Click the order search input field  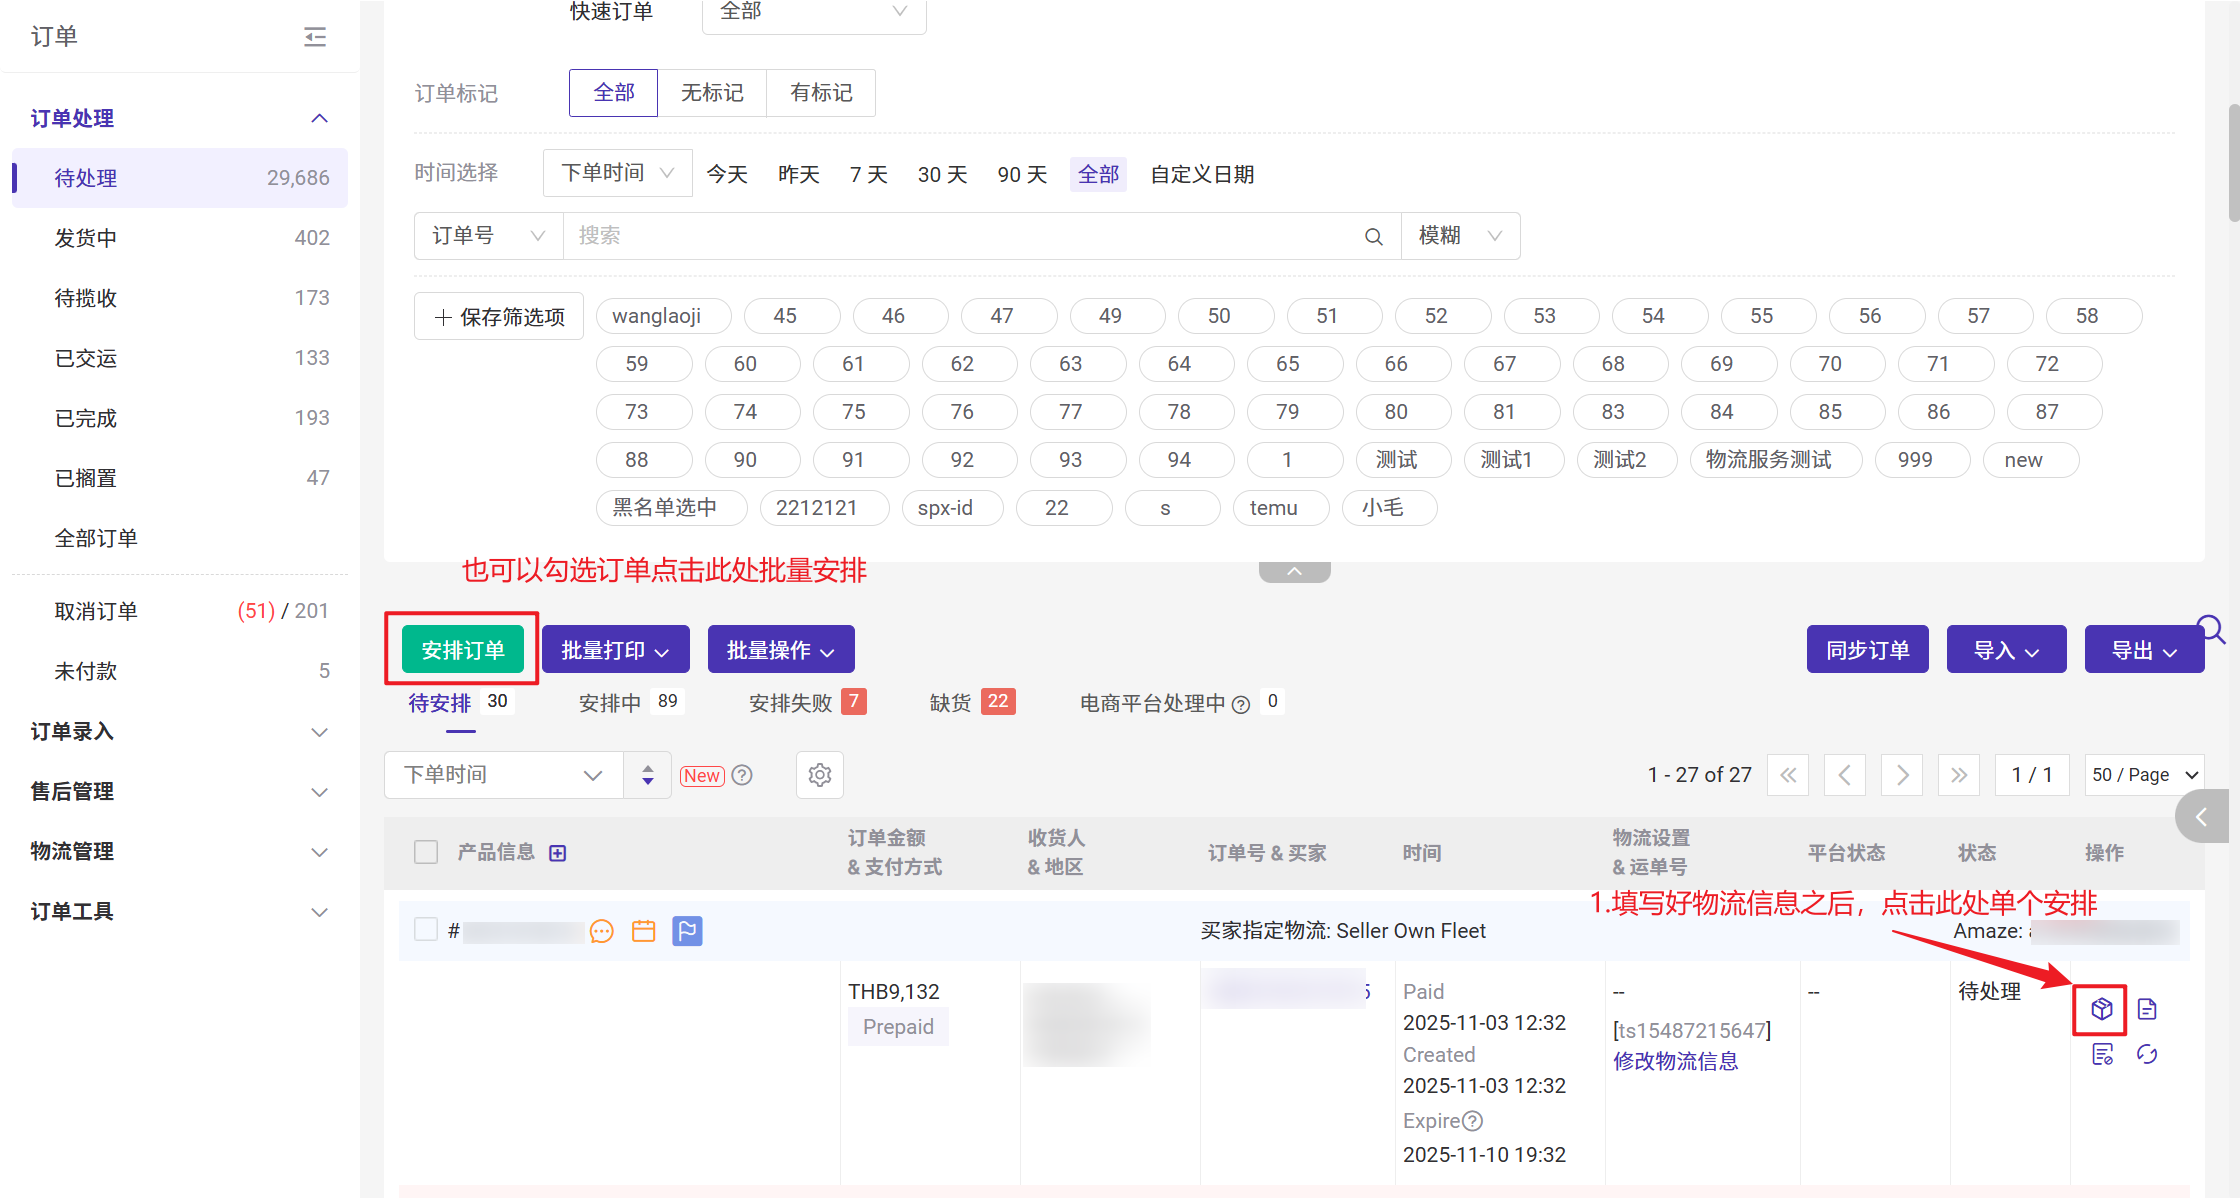(960, 236)
